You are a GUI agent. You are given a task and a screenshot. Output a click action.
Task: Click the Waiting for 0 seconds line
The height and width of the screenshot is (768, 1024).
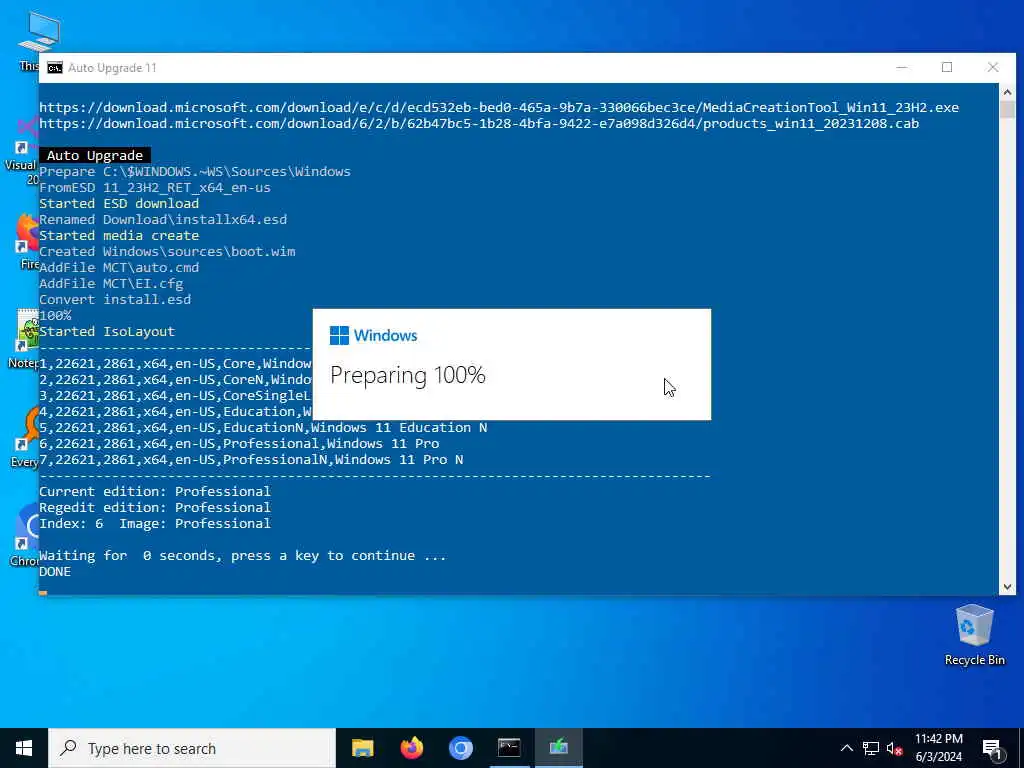243,555
